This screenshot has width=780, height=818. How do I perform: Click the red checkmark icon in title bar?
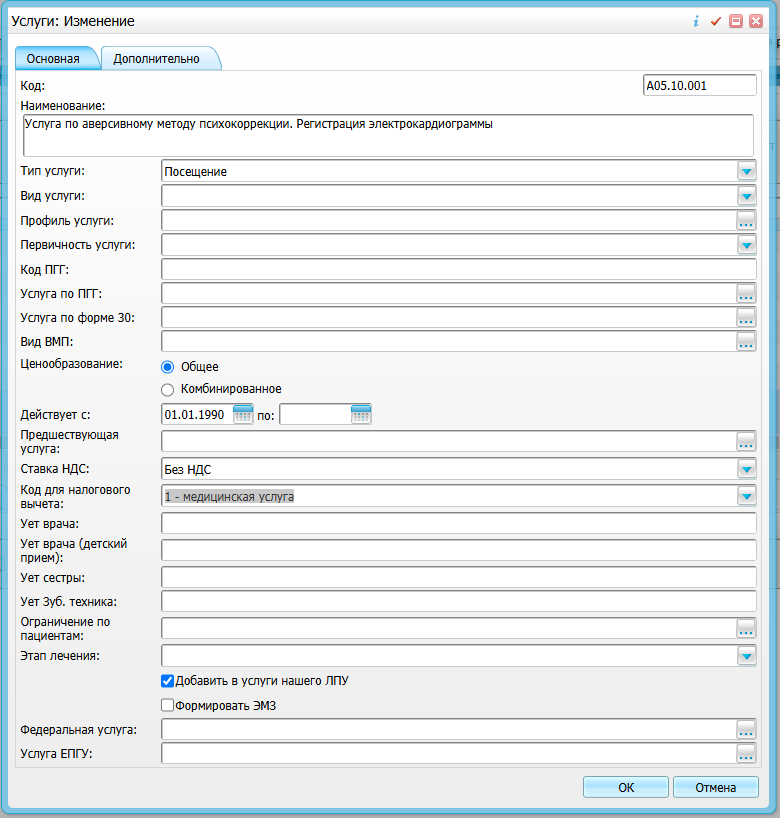[x=715, y=21]
